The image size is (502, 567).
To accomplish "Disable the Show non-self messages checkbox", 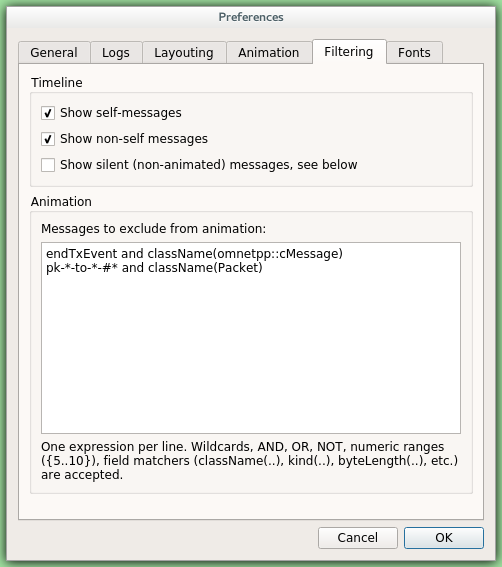I will [48, 139].
